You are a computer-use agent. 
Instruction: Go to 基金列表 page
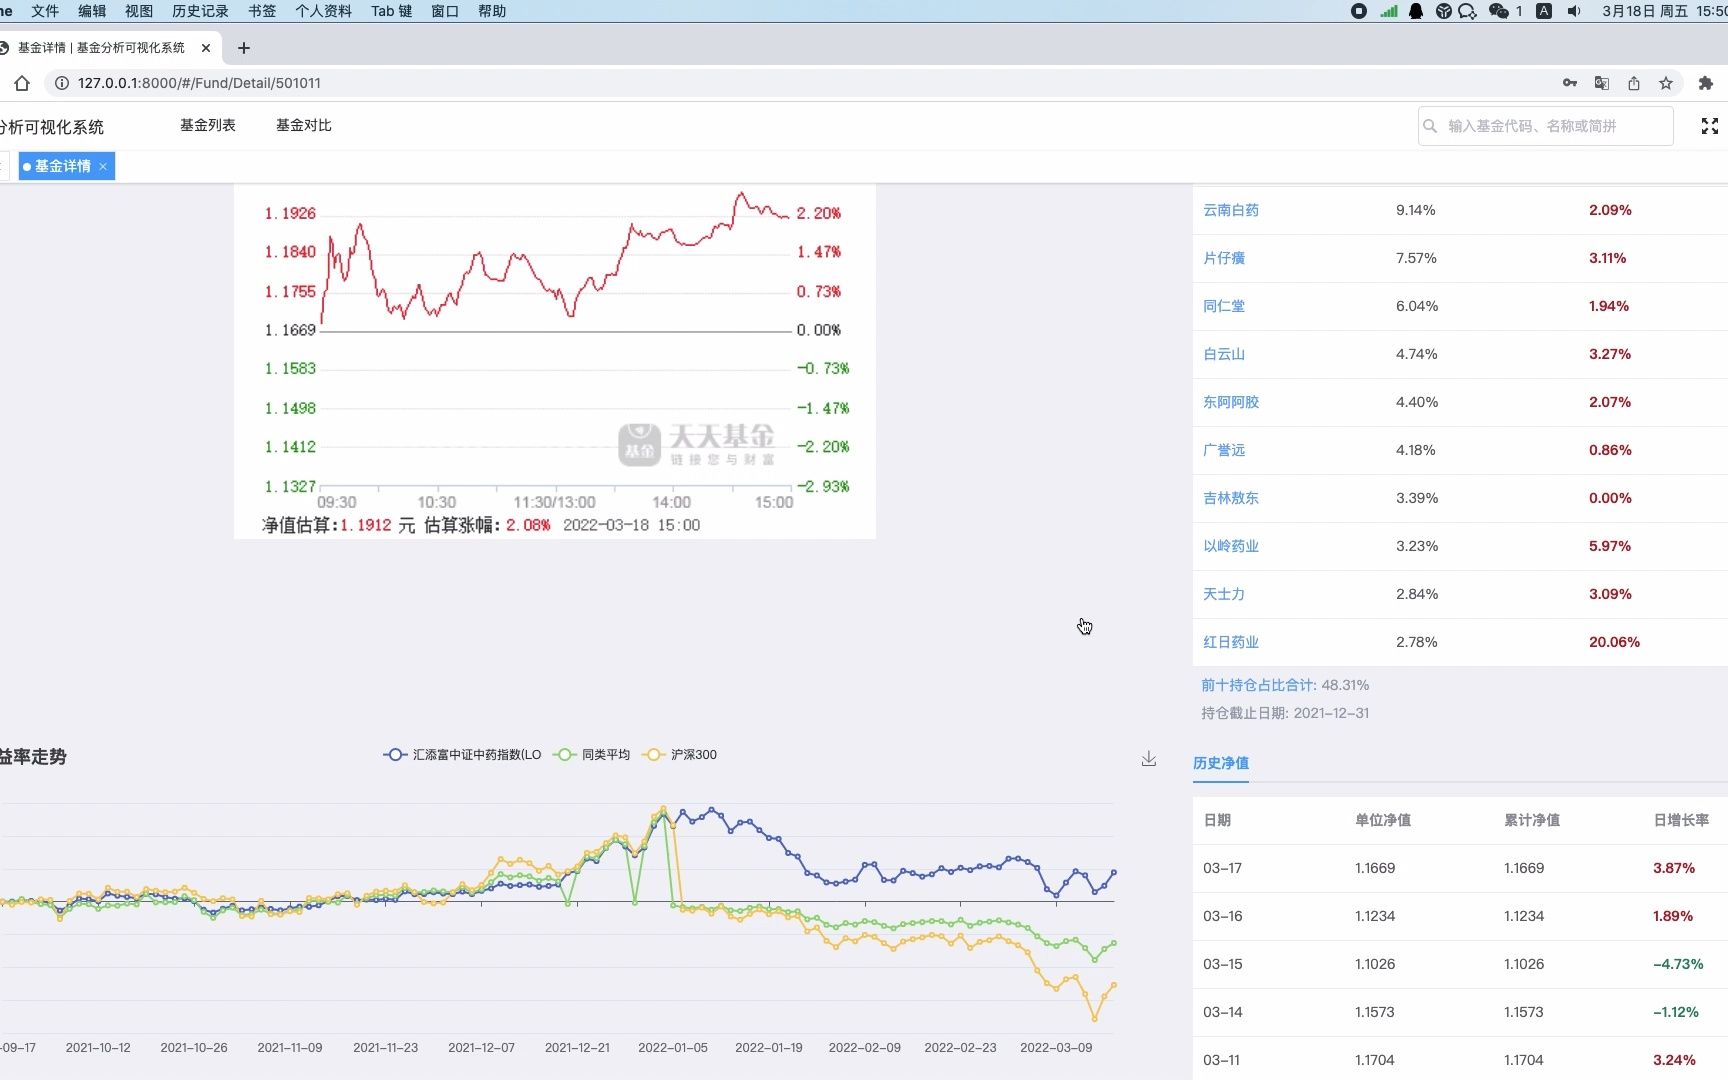pyautogui.click(x=208, y=125)
